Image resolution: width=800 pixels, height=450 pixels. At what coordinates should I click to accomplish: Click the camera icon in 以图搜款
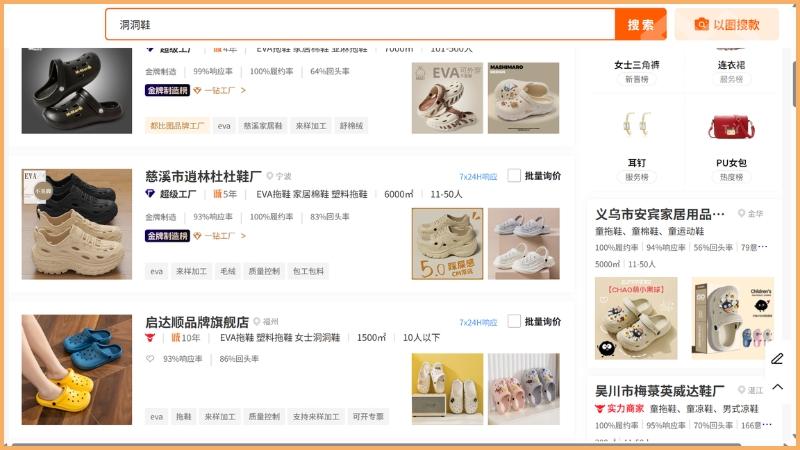(x=702, y=24)
